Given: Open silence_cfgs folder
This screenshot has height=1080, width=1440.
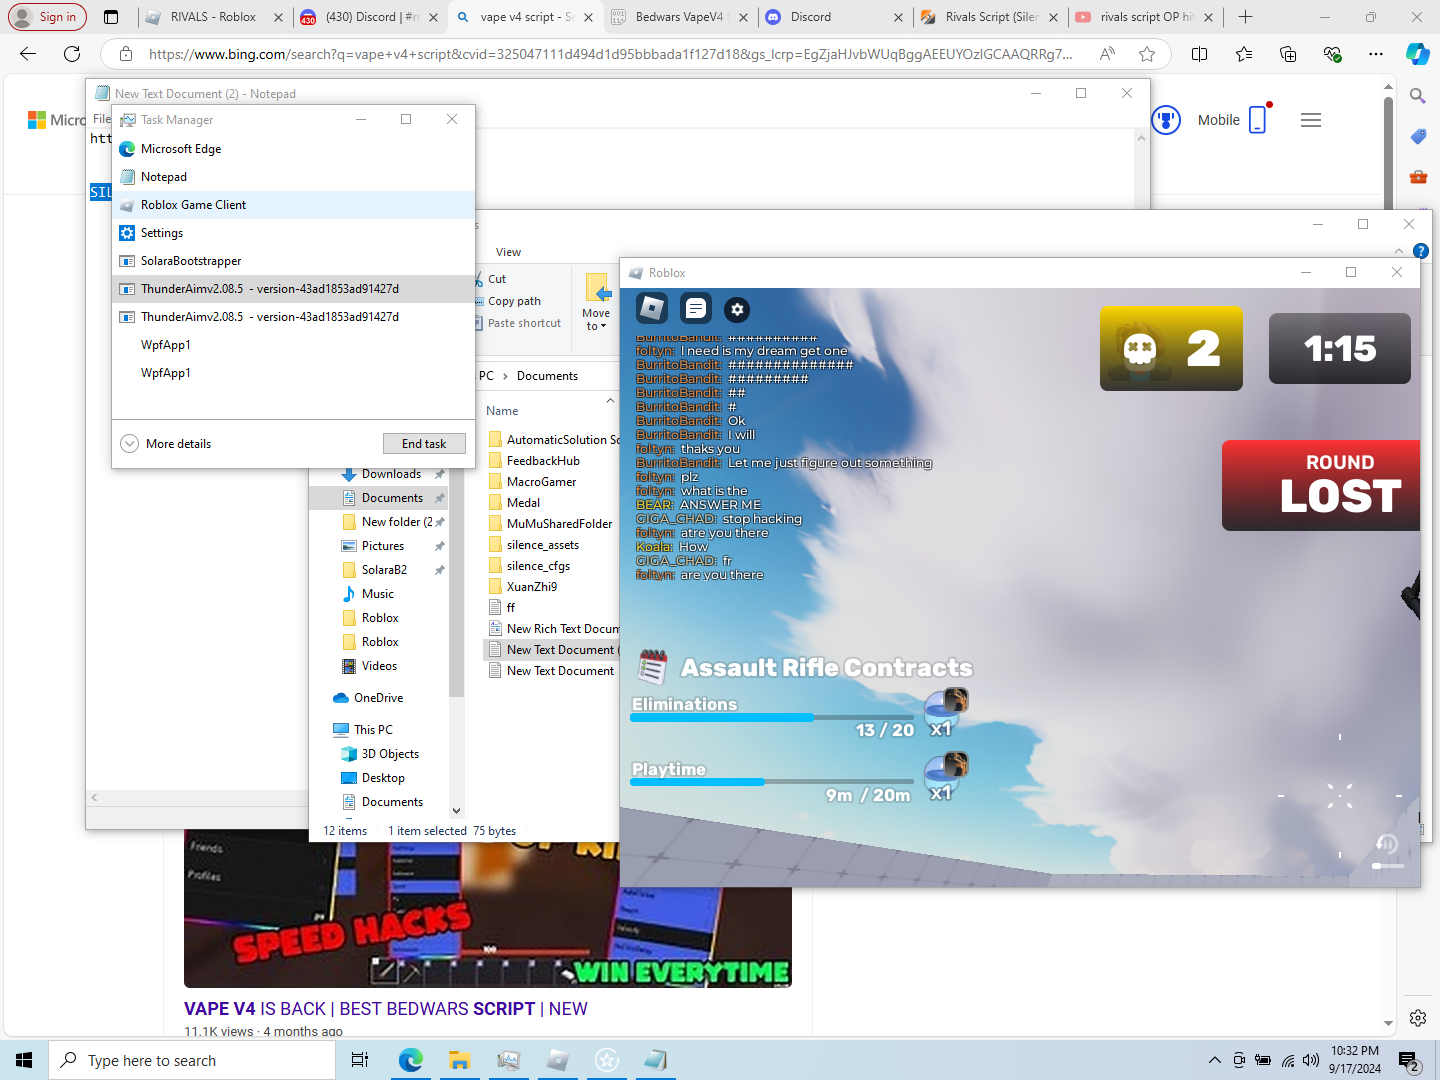Looking at the screenshot, I should pyautogui.click(x=538, y=566).
